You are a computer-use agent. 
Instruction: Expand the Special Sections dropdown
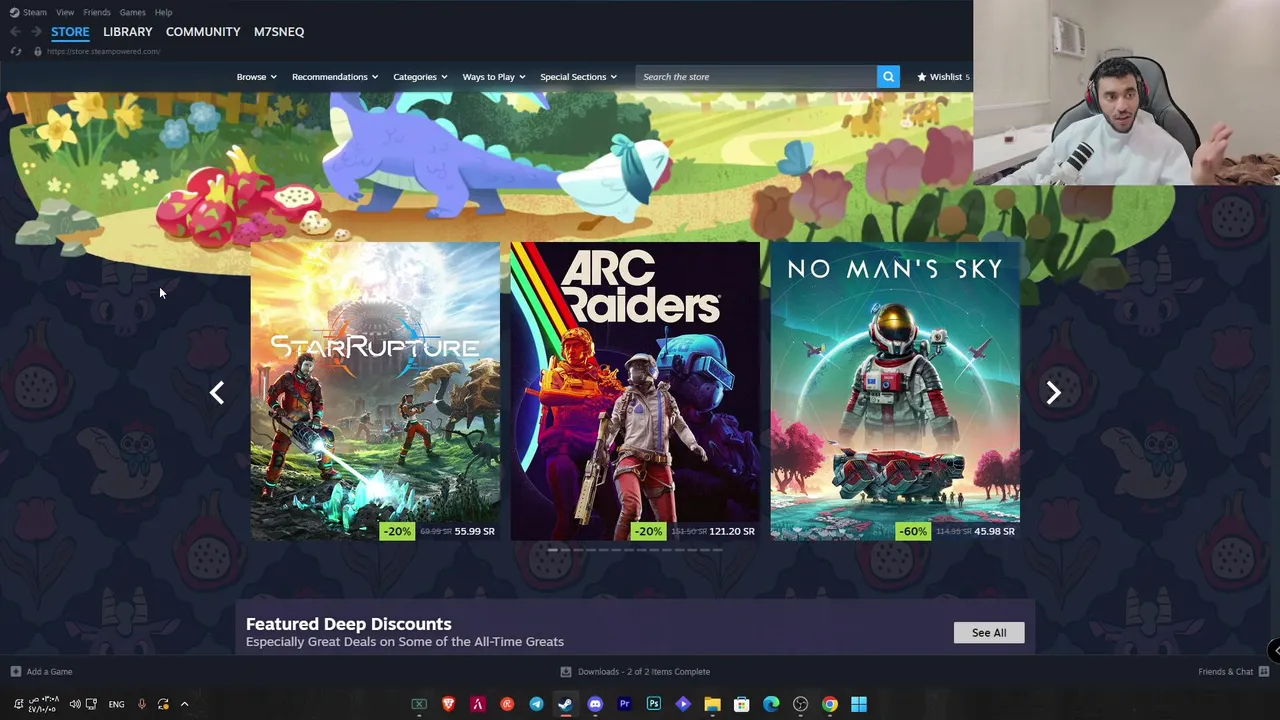coord(579,77)
